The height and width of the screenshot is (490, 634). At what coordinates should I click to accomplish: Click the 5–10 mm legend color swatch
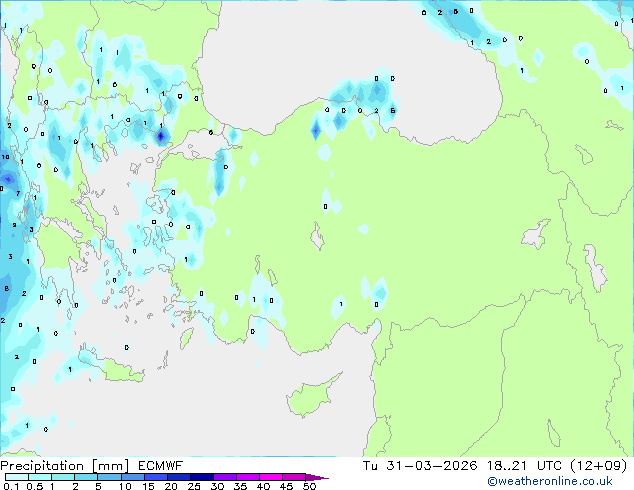point(109,477)
